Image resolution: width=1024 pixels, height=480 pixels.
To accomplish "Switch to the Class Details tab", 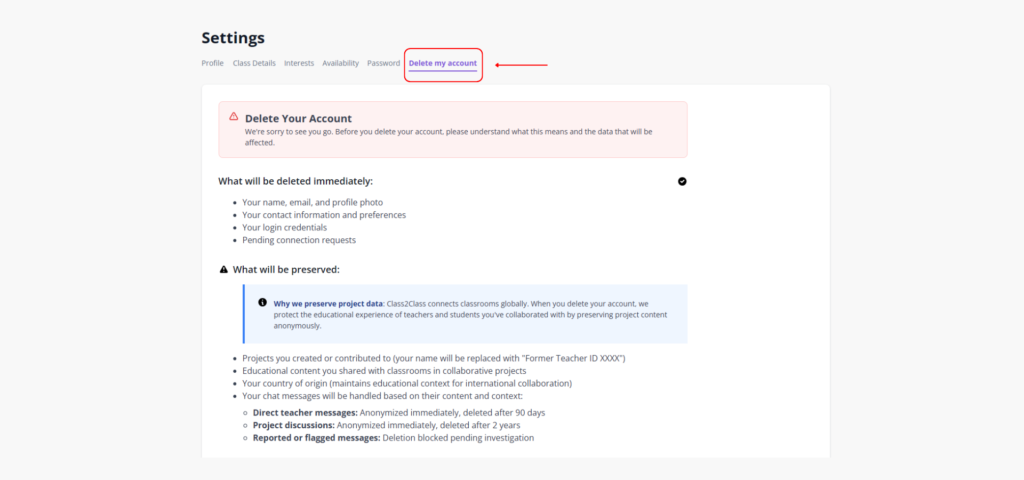I will pyautogui.click(x=254, y=63).
